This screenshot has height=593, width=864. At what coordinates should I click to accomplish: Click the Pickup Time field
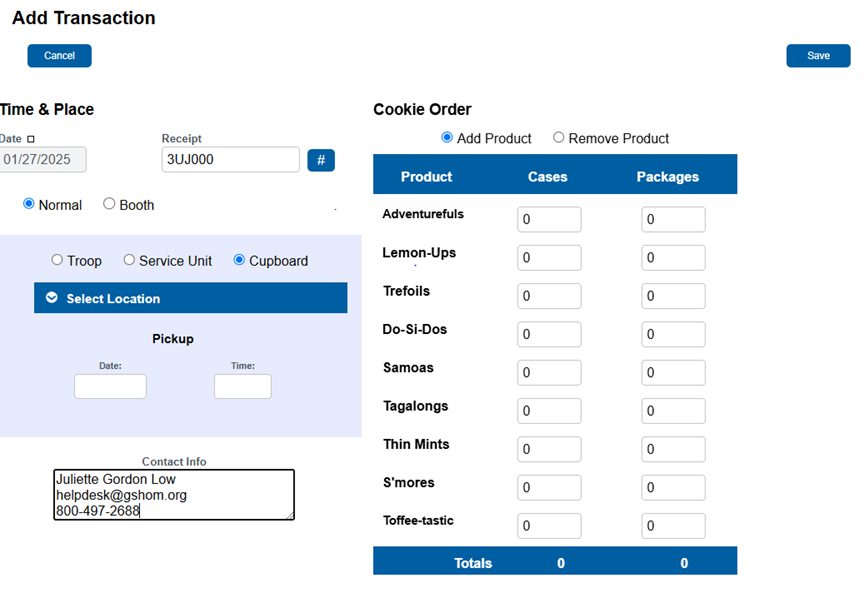[x=242, y=387]
